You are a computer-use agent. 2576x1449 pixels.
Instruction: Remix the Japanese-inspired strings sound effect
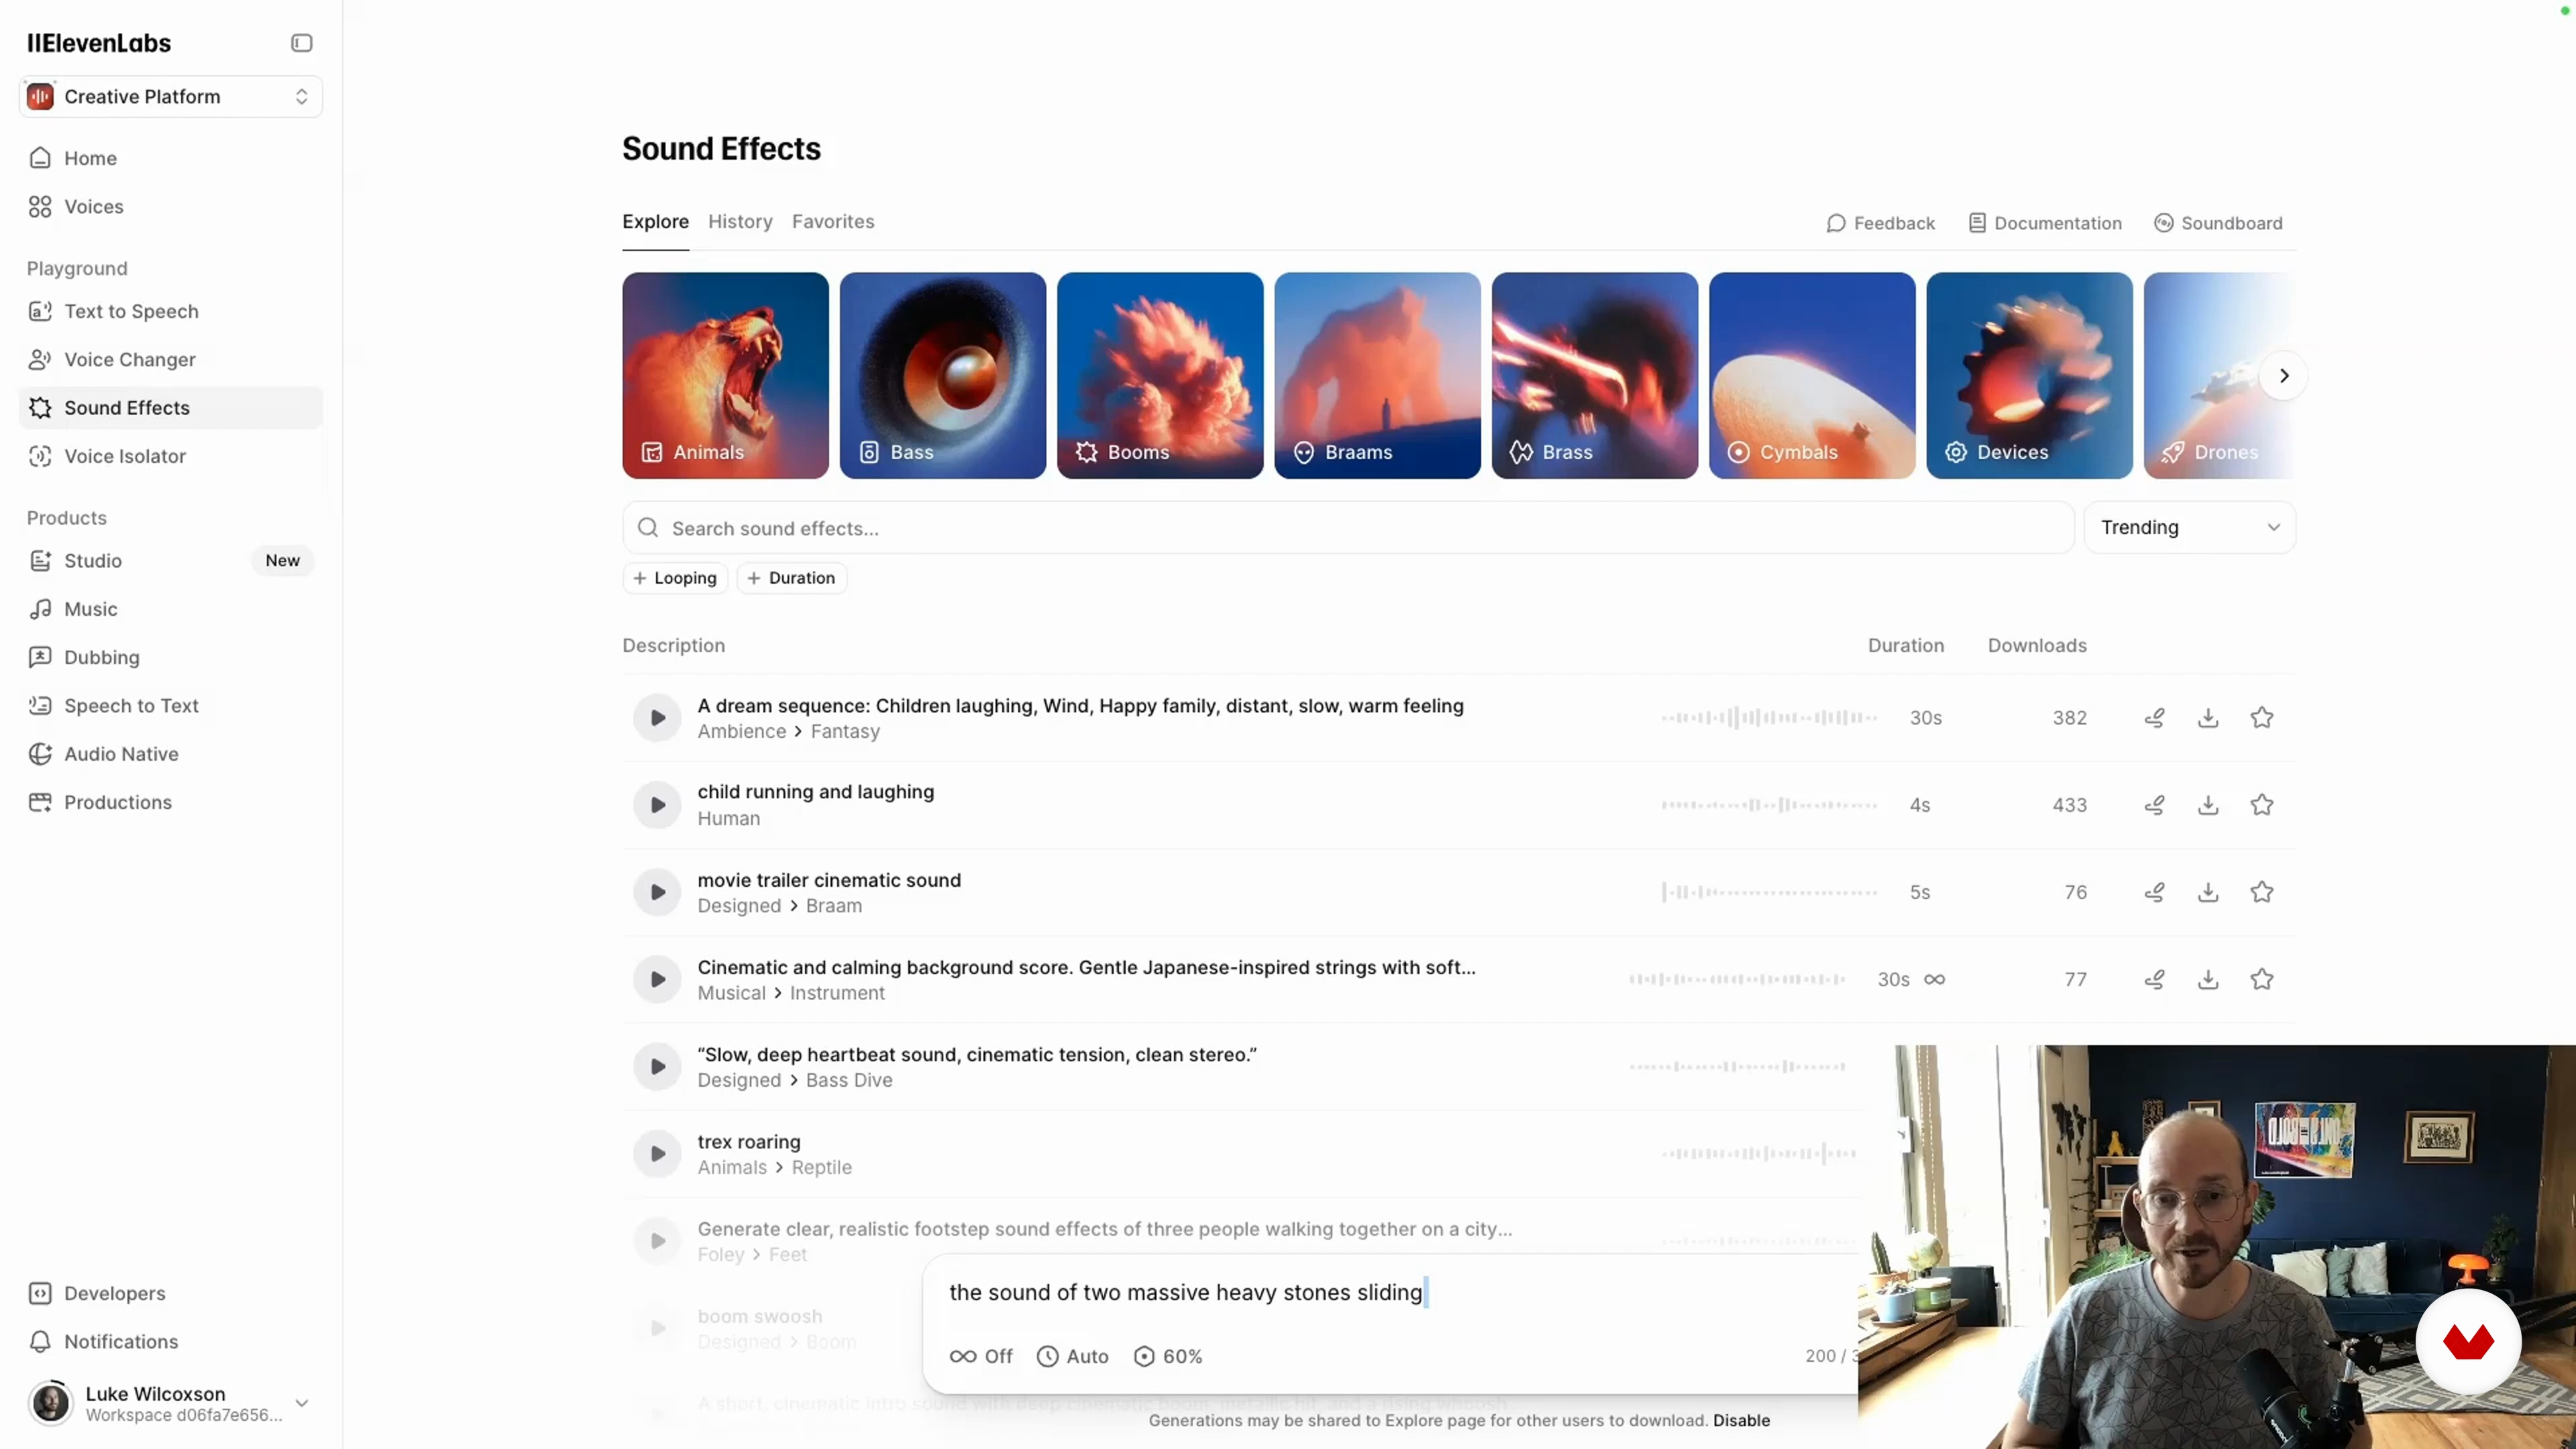(x=2154, y=979)
